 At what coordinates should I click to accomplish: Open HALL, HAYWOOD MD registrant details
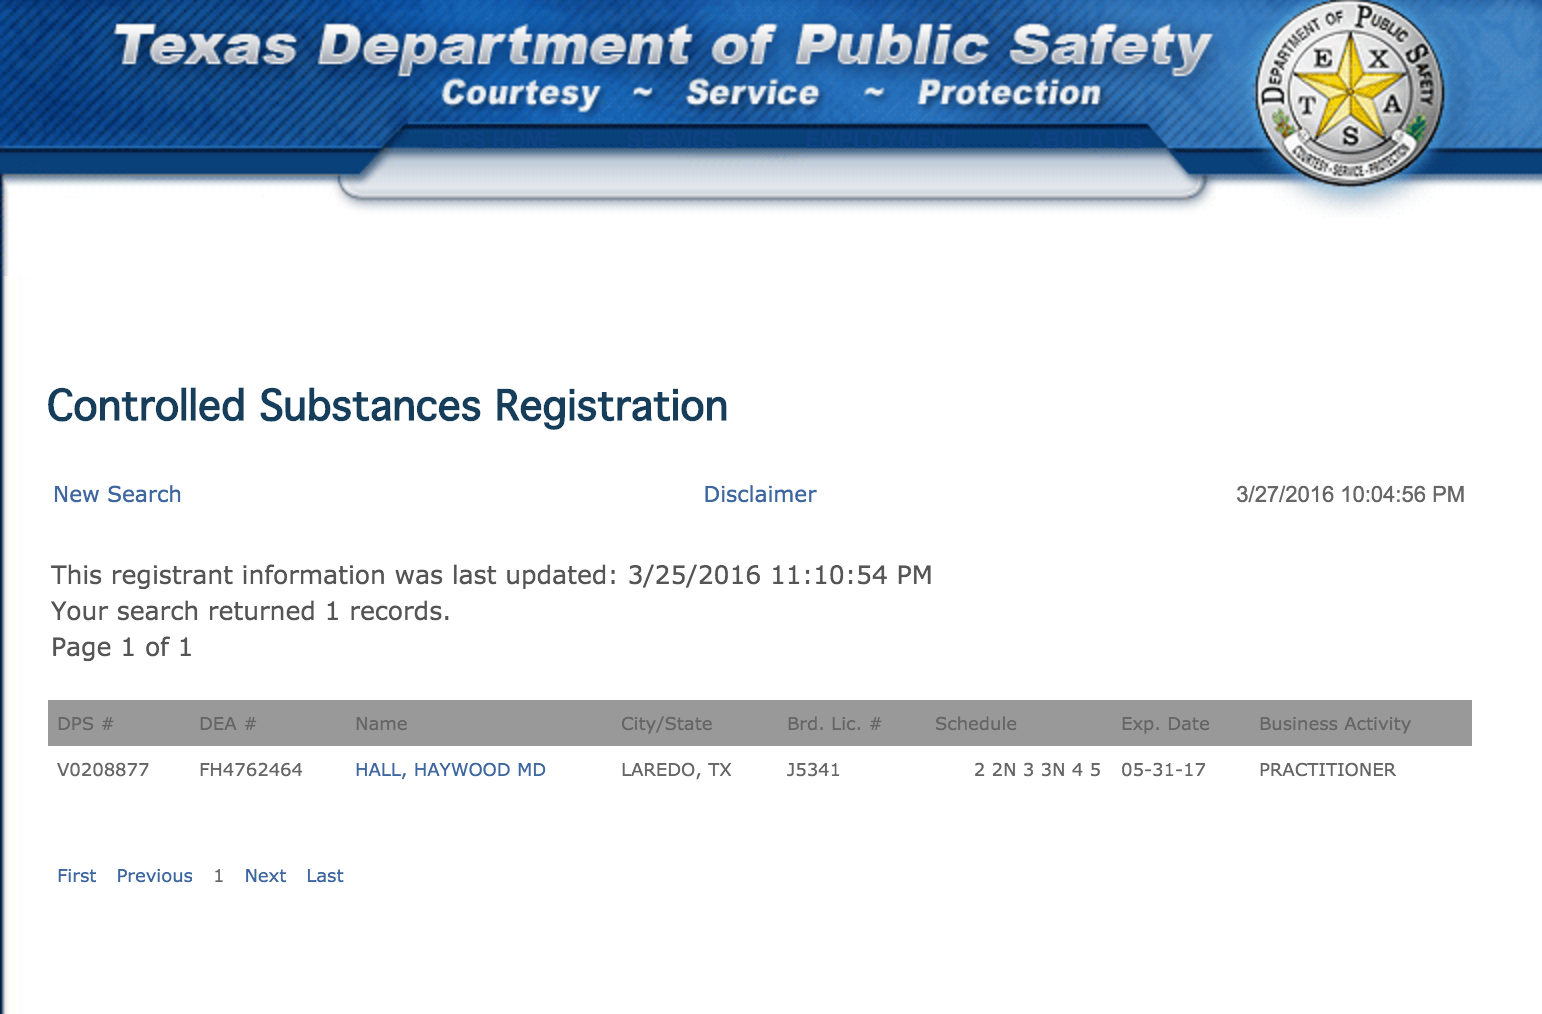click(x=450, y=770)
